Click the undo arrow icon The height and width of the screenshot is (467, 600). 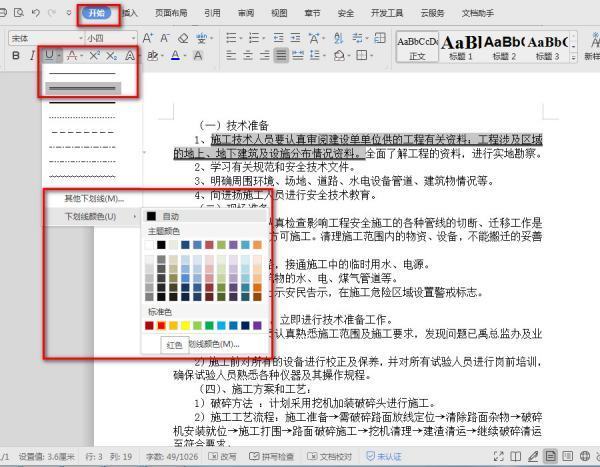(37, 13)
